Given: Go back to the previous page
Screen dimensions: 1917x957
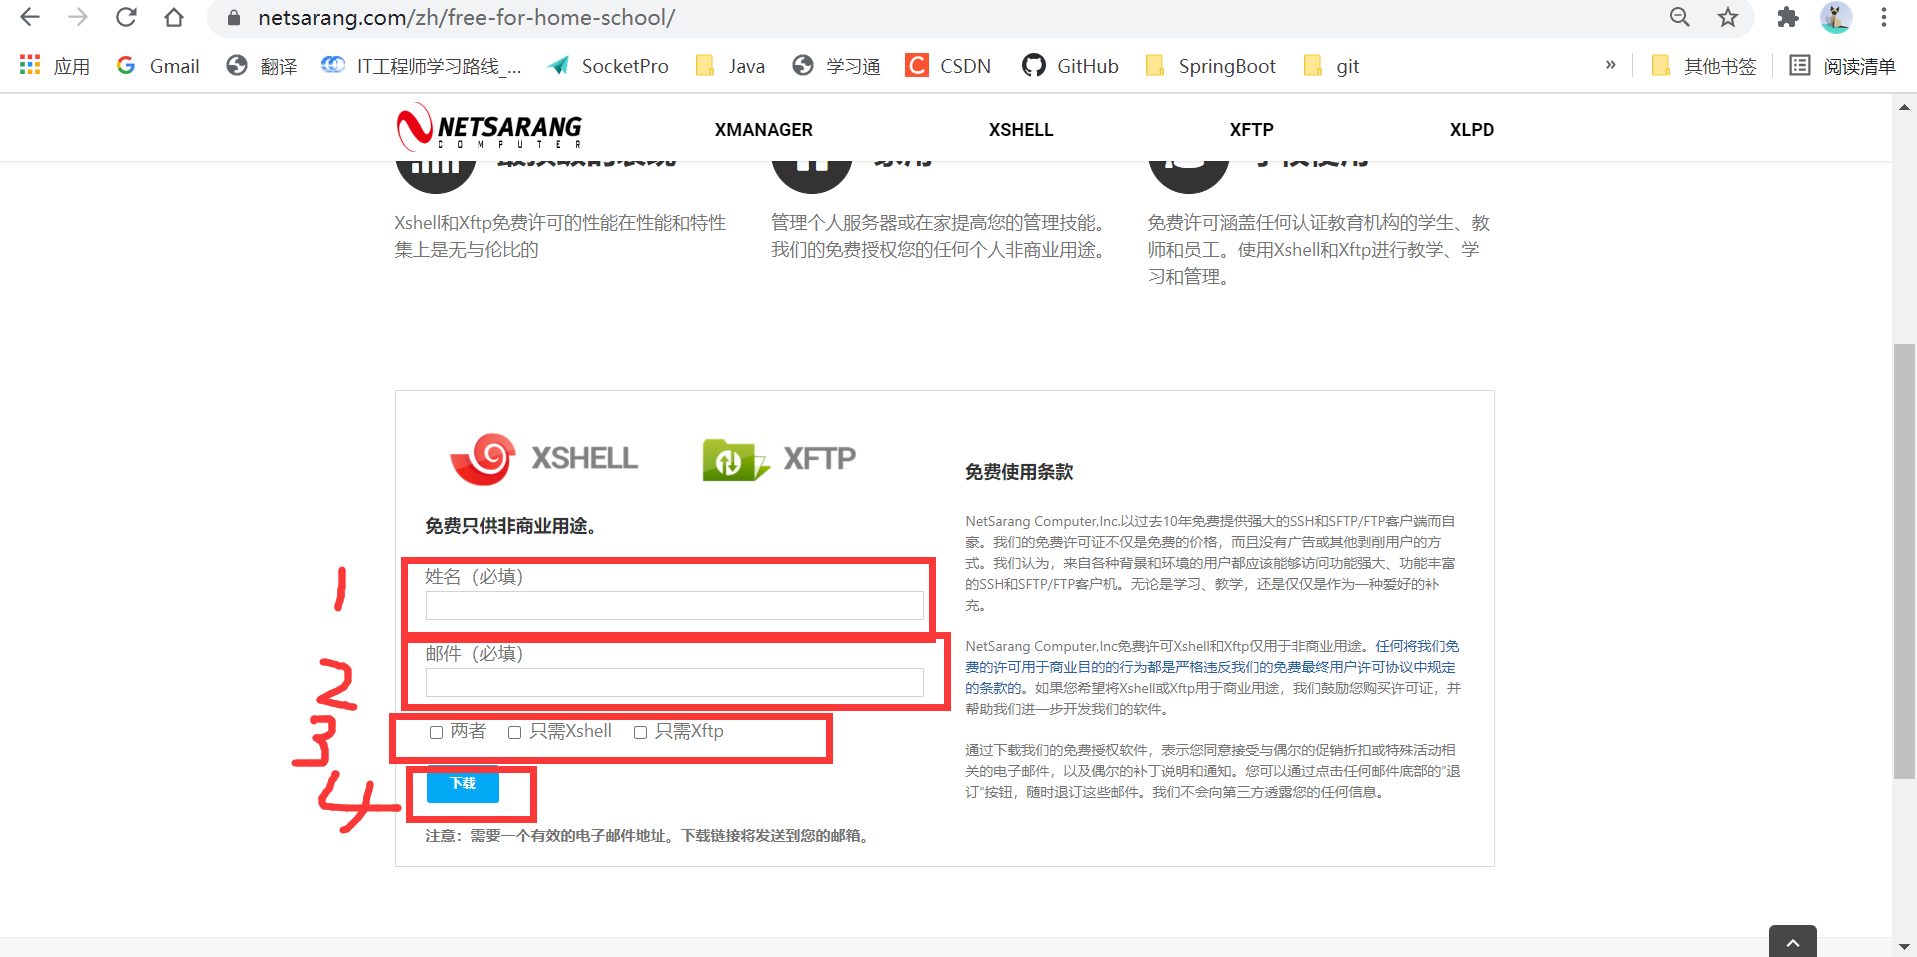Looking at the screenshot, I should click(x=30, y=17).
